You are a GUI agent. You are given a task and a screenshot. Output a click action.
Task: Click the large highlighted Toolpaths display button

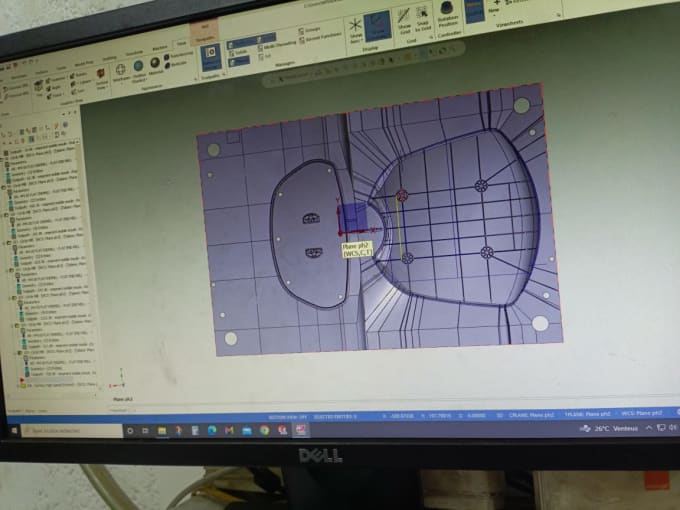pyautogui.click(x=211, y=57)
